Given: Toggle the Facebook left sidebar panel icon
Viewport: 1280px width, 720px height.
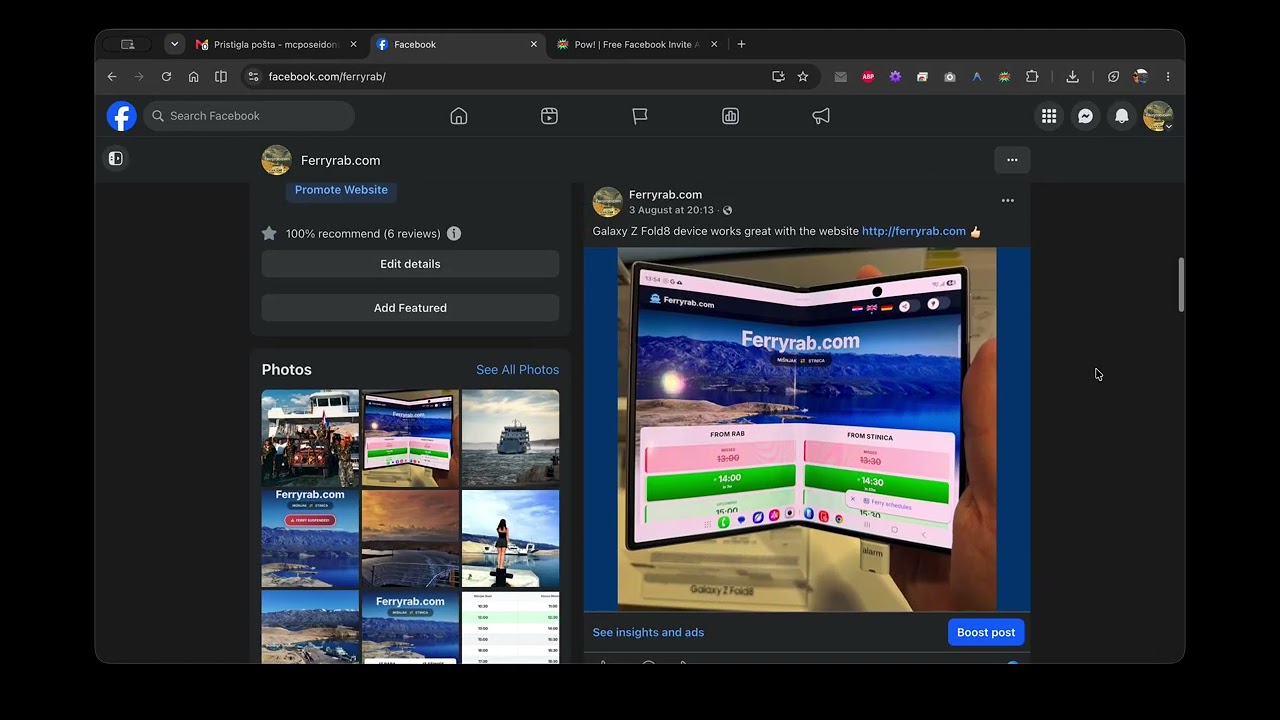Looking at the screenshot, I should pyautogui.click(x=116, y=158).
